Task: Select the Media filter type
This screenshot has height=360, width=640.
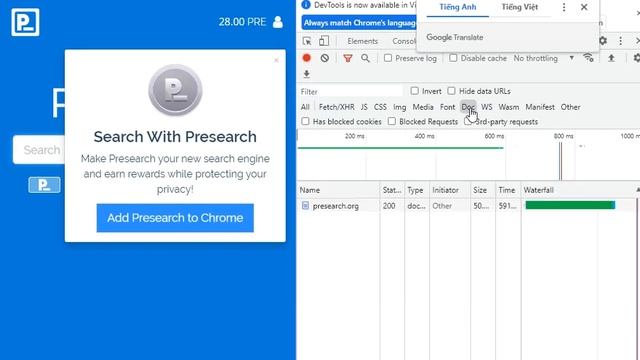Action: (423, 107)
